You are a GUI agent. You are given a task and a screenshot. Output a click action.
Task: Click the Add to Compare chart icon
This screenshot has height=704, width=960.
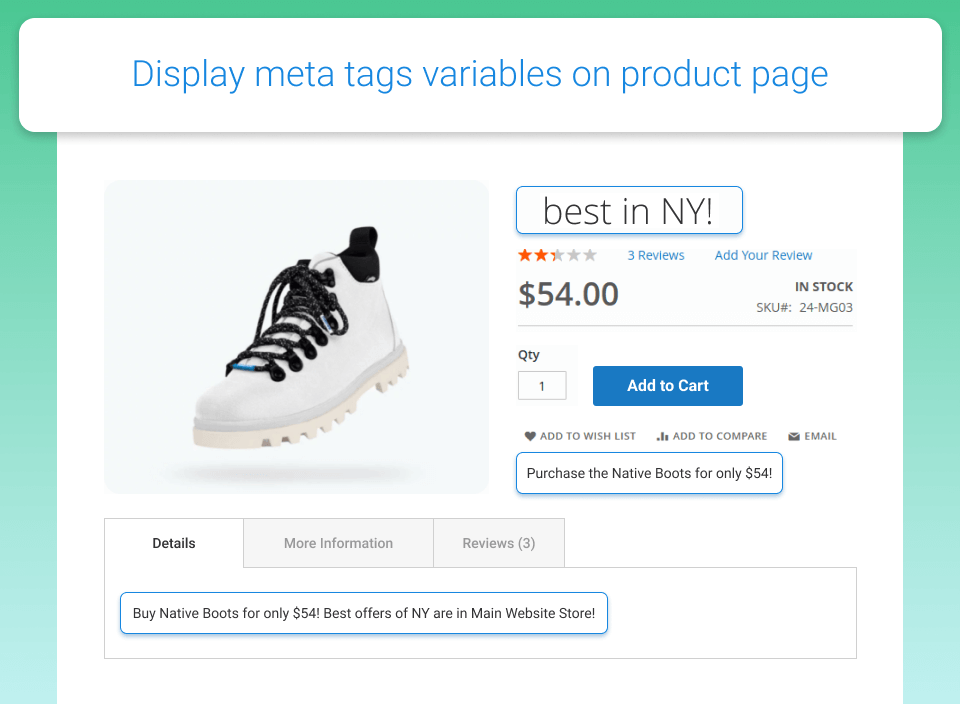click(661, 436)
